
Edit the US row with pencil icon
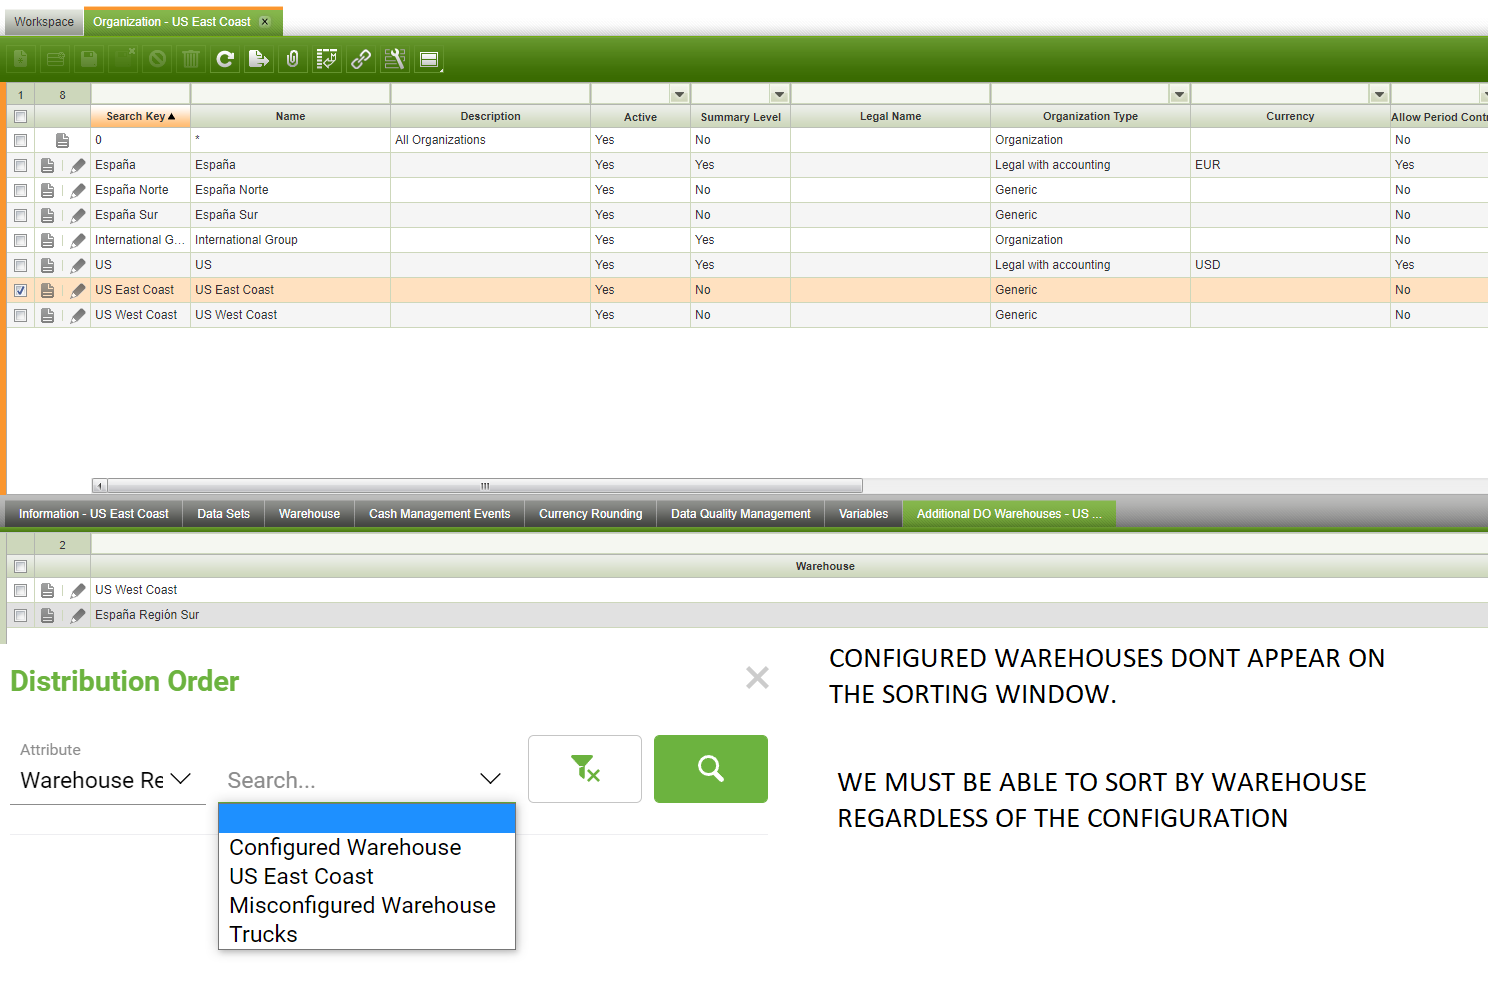pos(78,265)
